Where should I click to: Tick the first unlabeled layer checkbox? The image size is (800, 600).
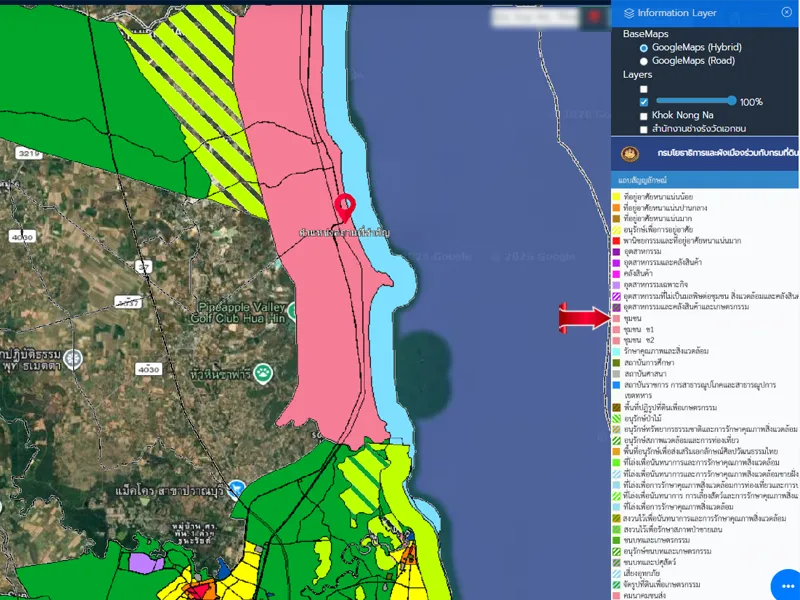pyautogui.click(x=644, y=89)
